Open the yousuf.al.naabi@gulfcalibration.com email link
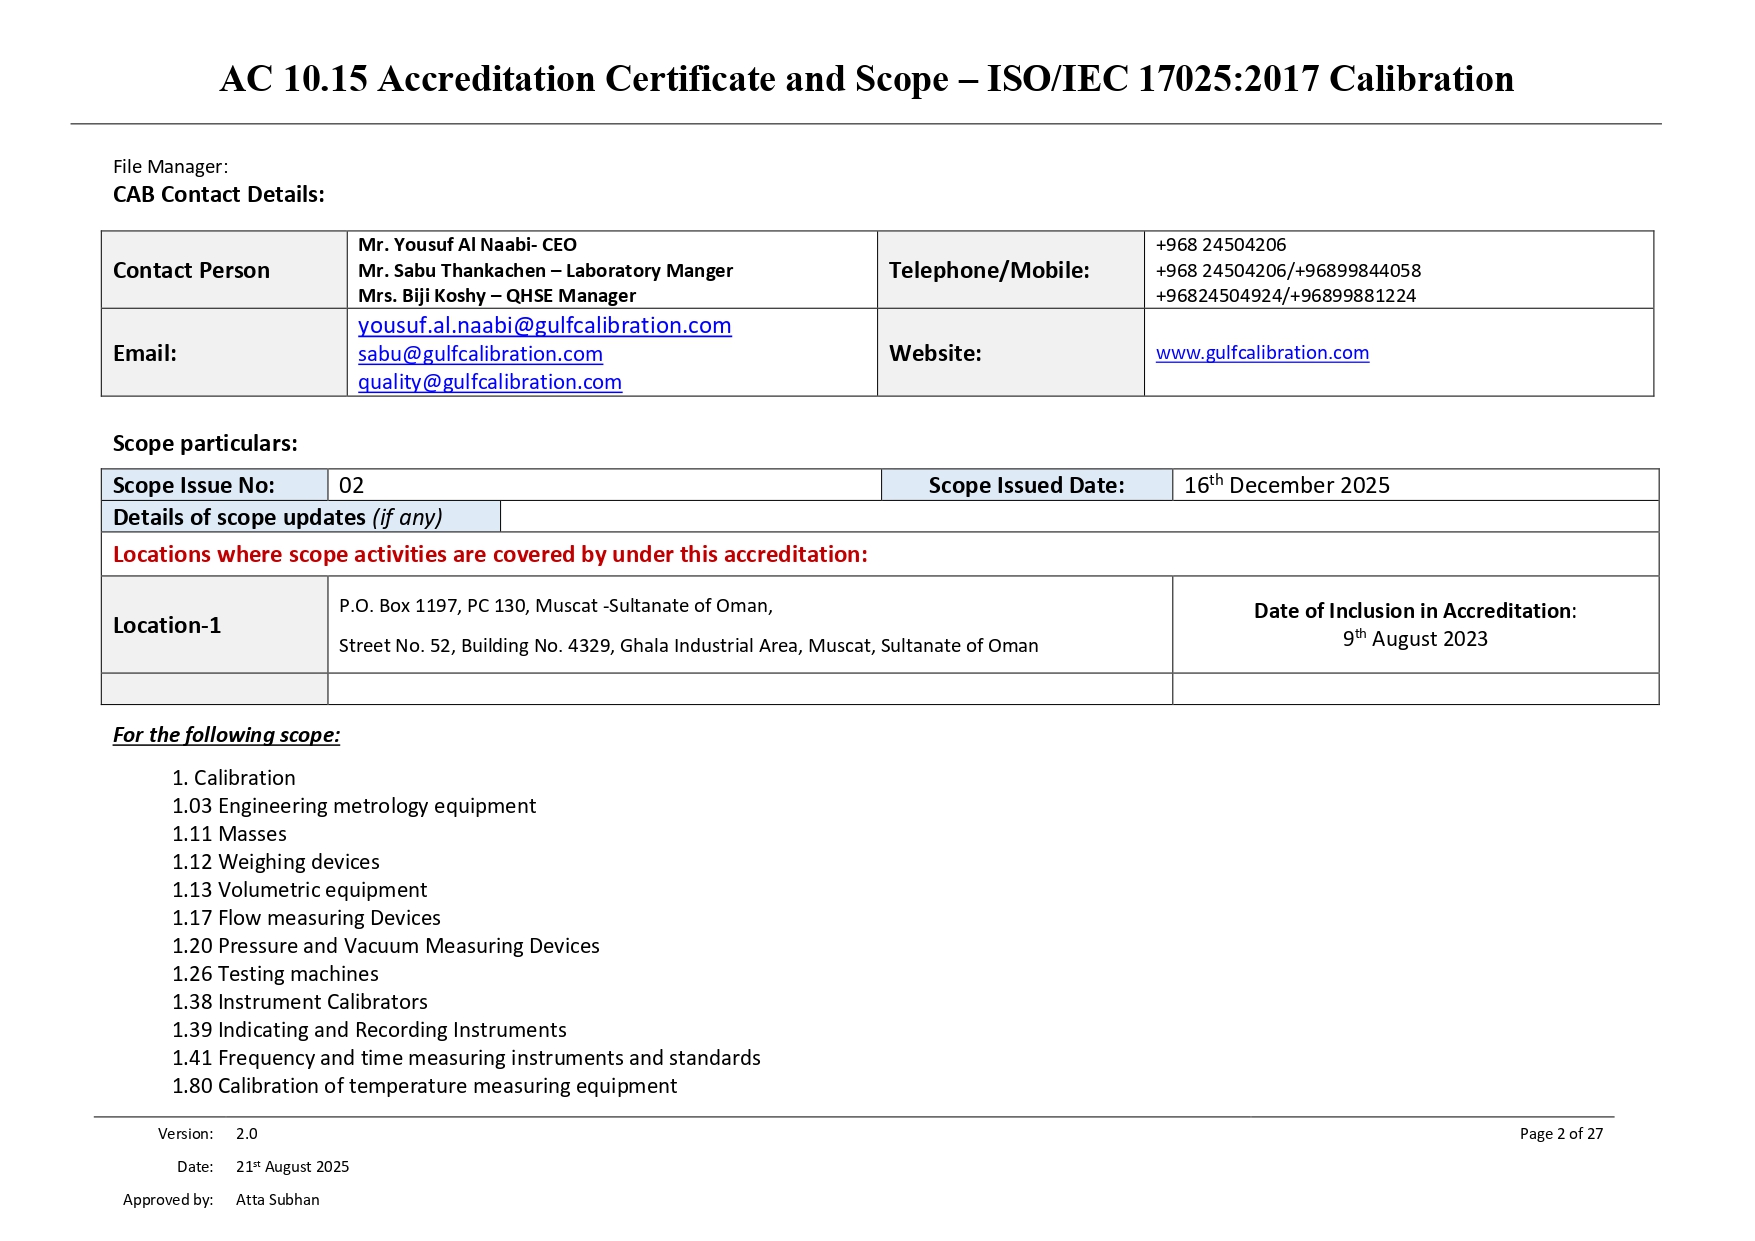The width and height of the screenshot is (1755, 1241). click(x=545, y=326)
